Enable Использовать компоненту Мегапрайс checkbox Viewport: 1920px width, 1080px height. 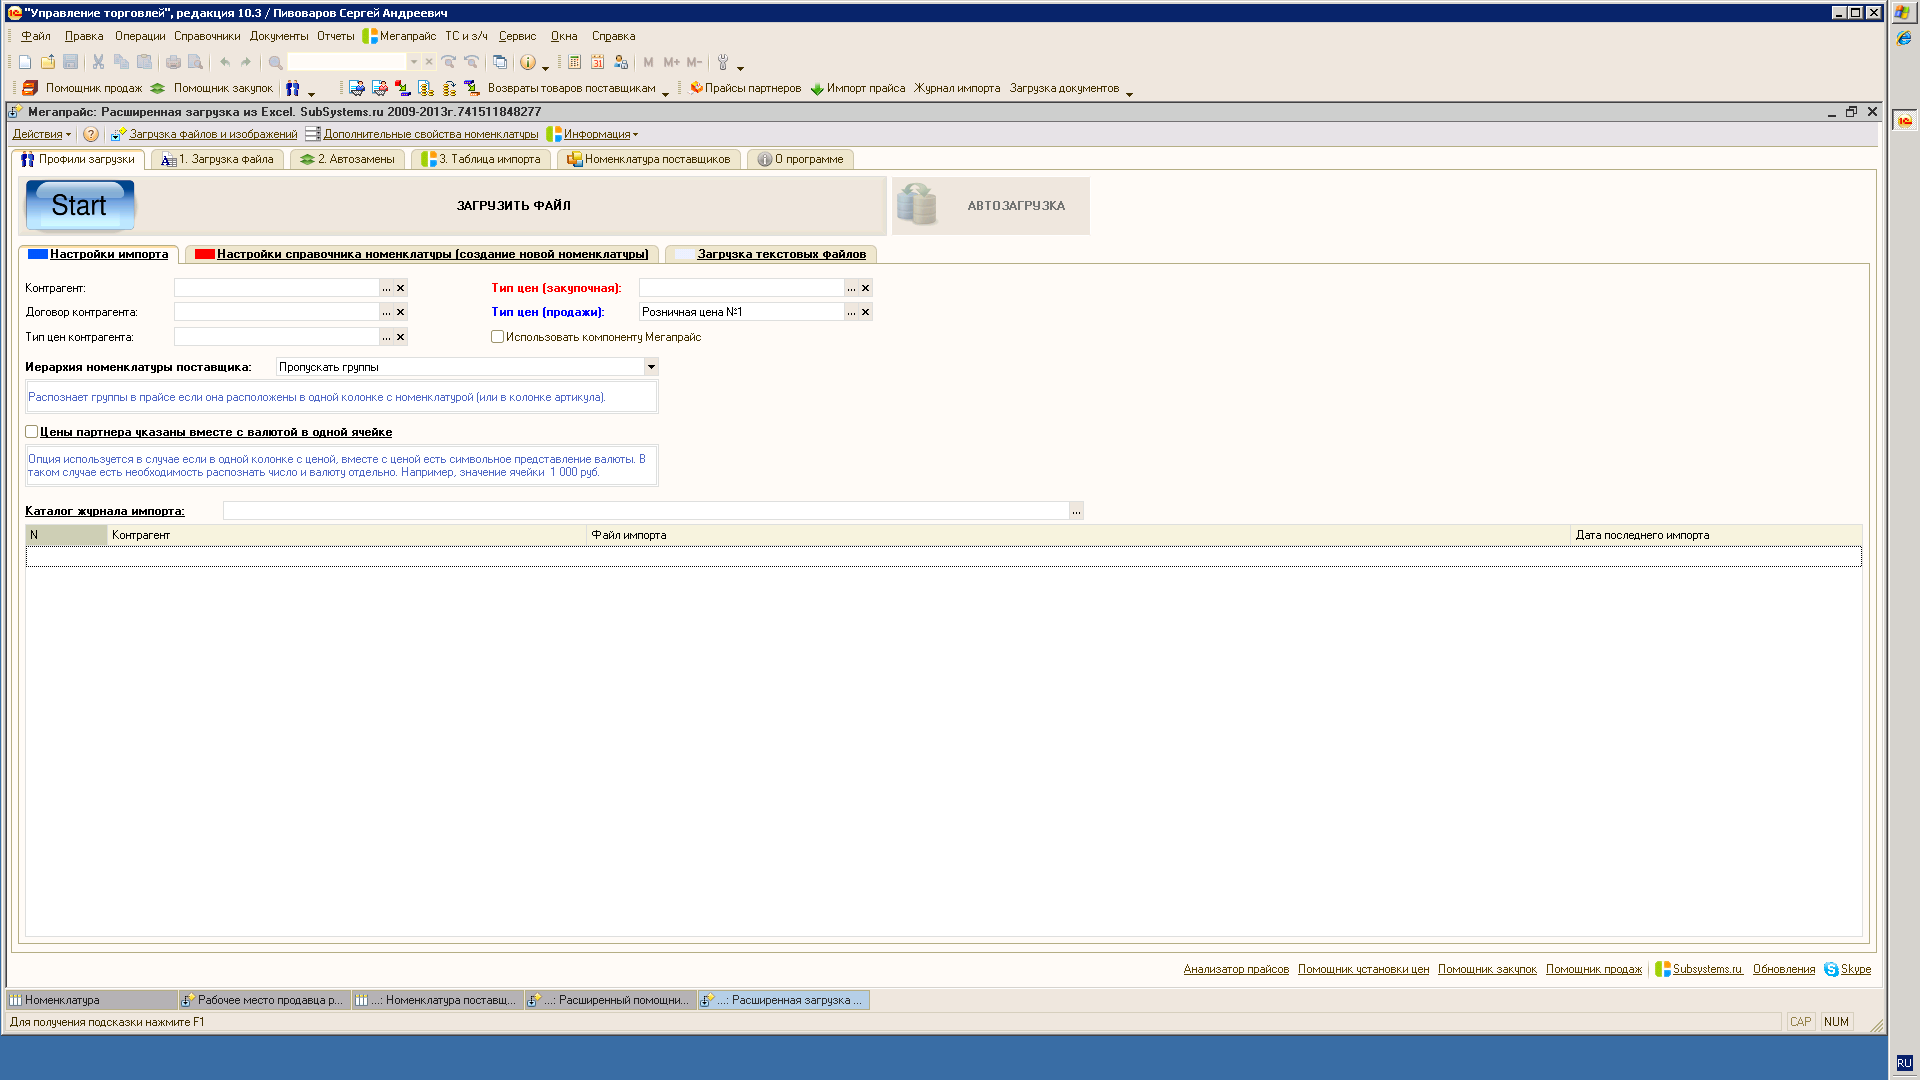coord(497,337)
